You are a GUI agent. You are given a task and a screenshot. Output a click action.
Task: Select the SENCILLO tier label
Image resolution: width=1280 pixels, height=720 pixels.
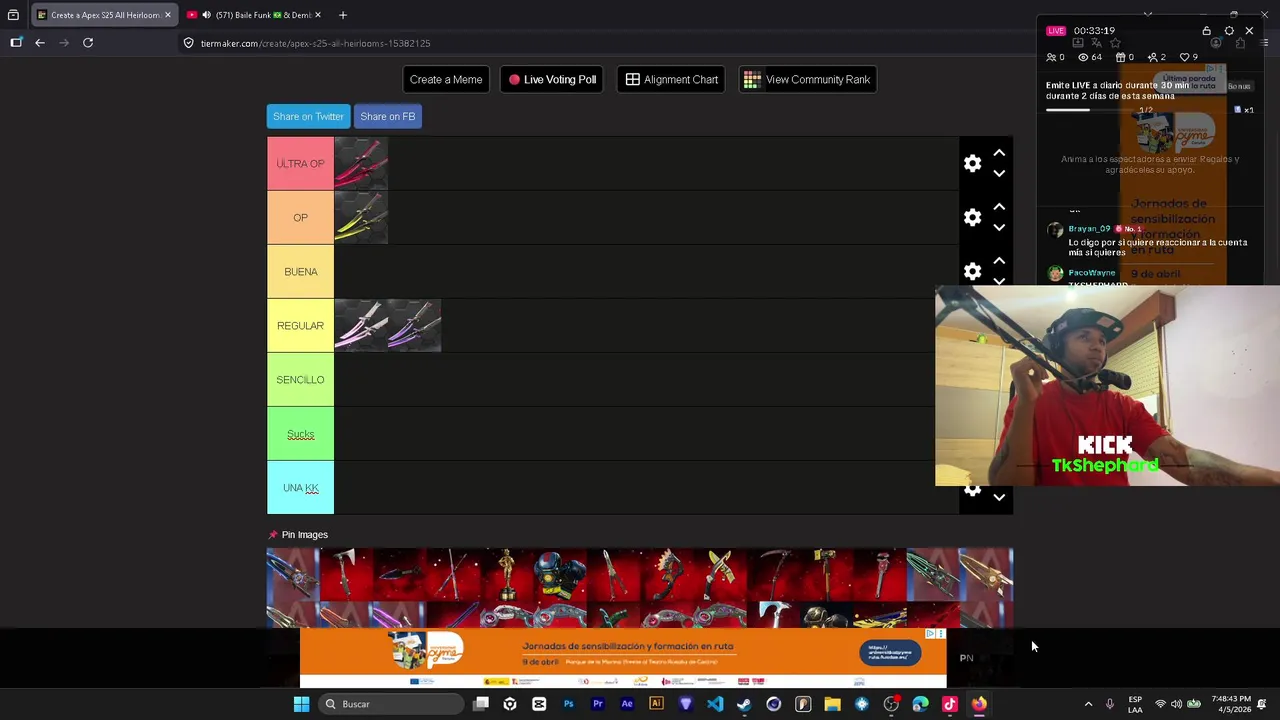click(300, 380)
